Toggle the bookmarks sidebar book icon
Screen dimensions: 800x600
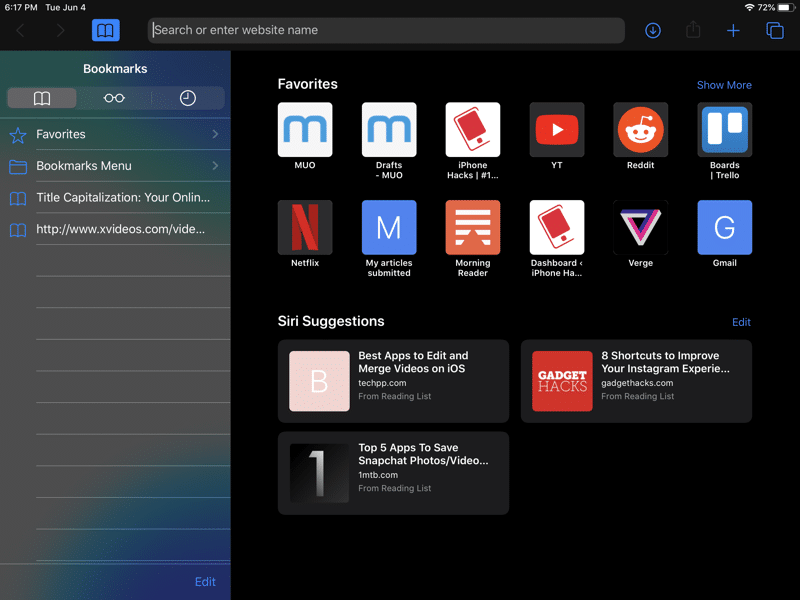pos(105,31)
